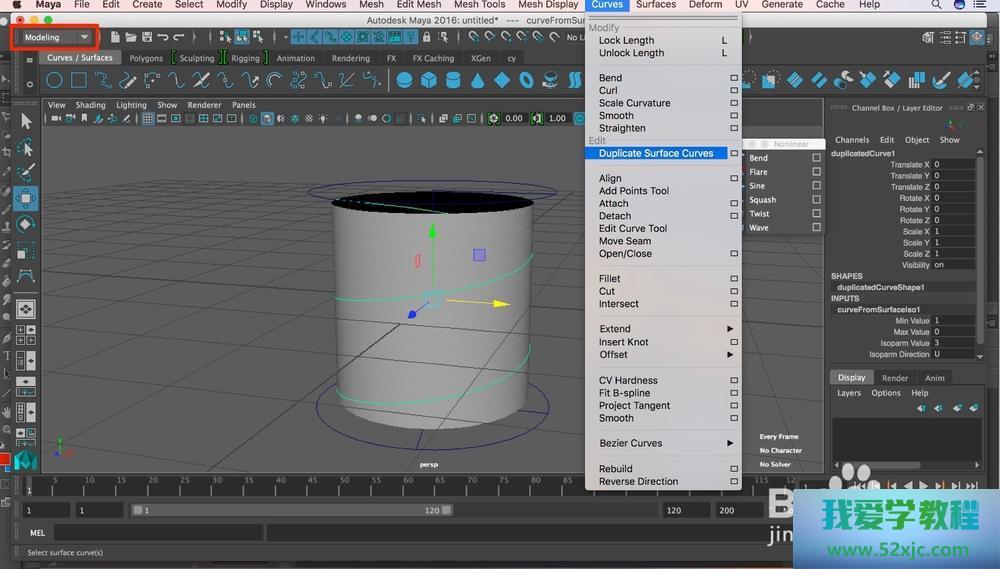The image size is (1000, 569).
Task: Open option box next to Rebuild
Action: pyautogui.click(x=734, y=469)
